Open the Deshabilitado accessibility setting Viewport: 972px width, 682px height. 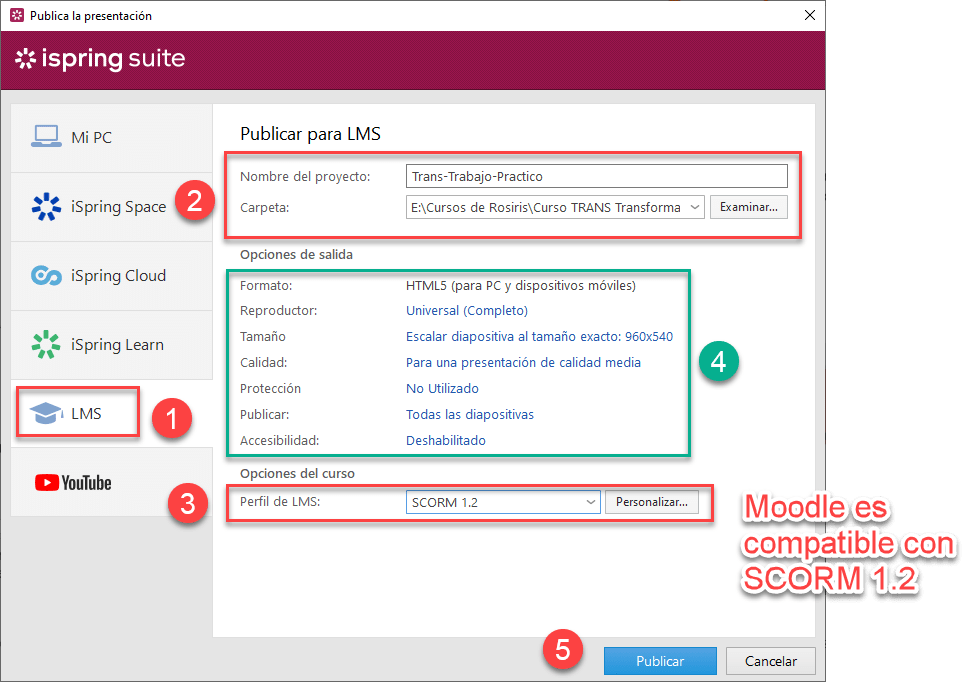point(446,441)
